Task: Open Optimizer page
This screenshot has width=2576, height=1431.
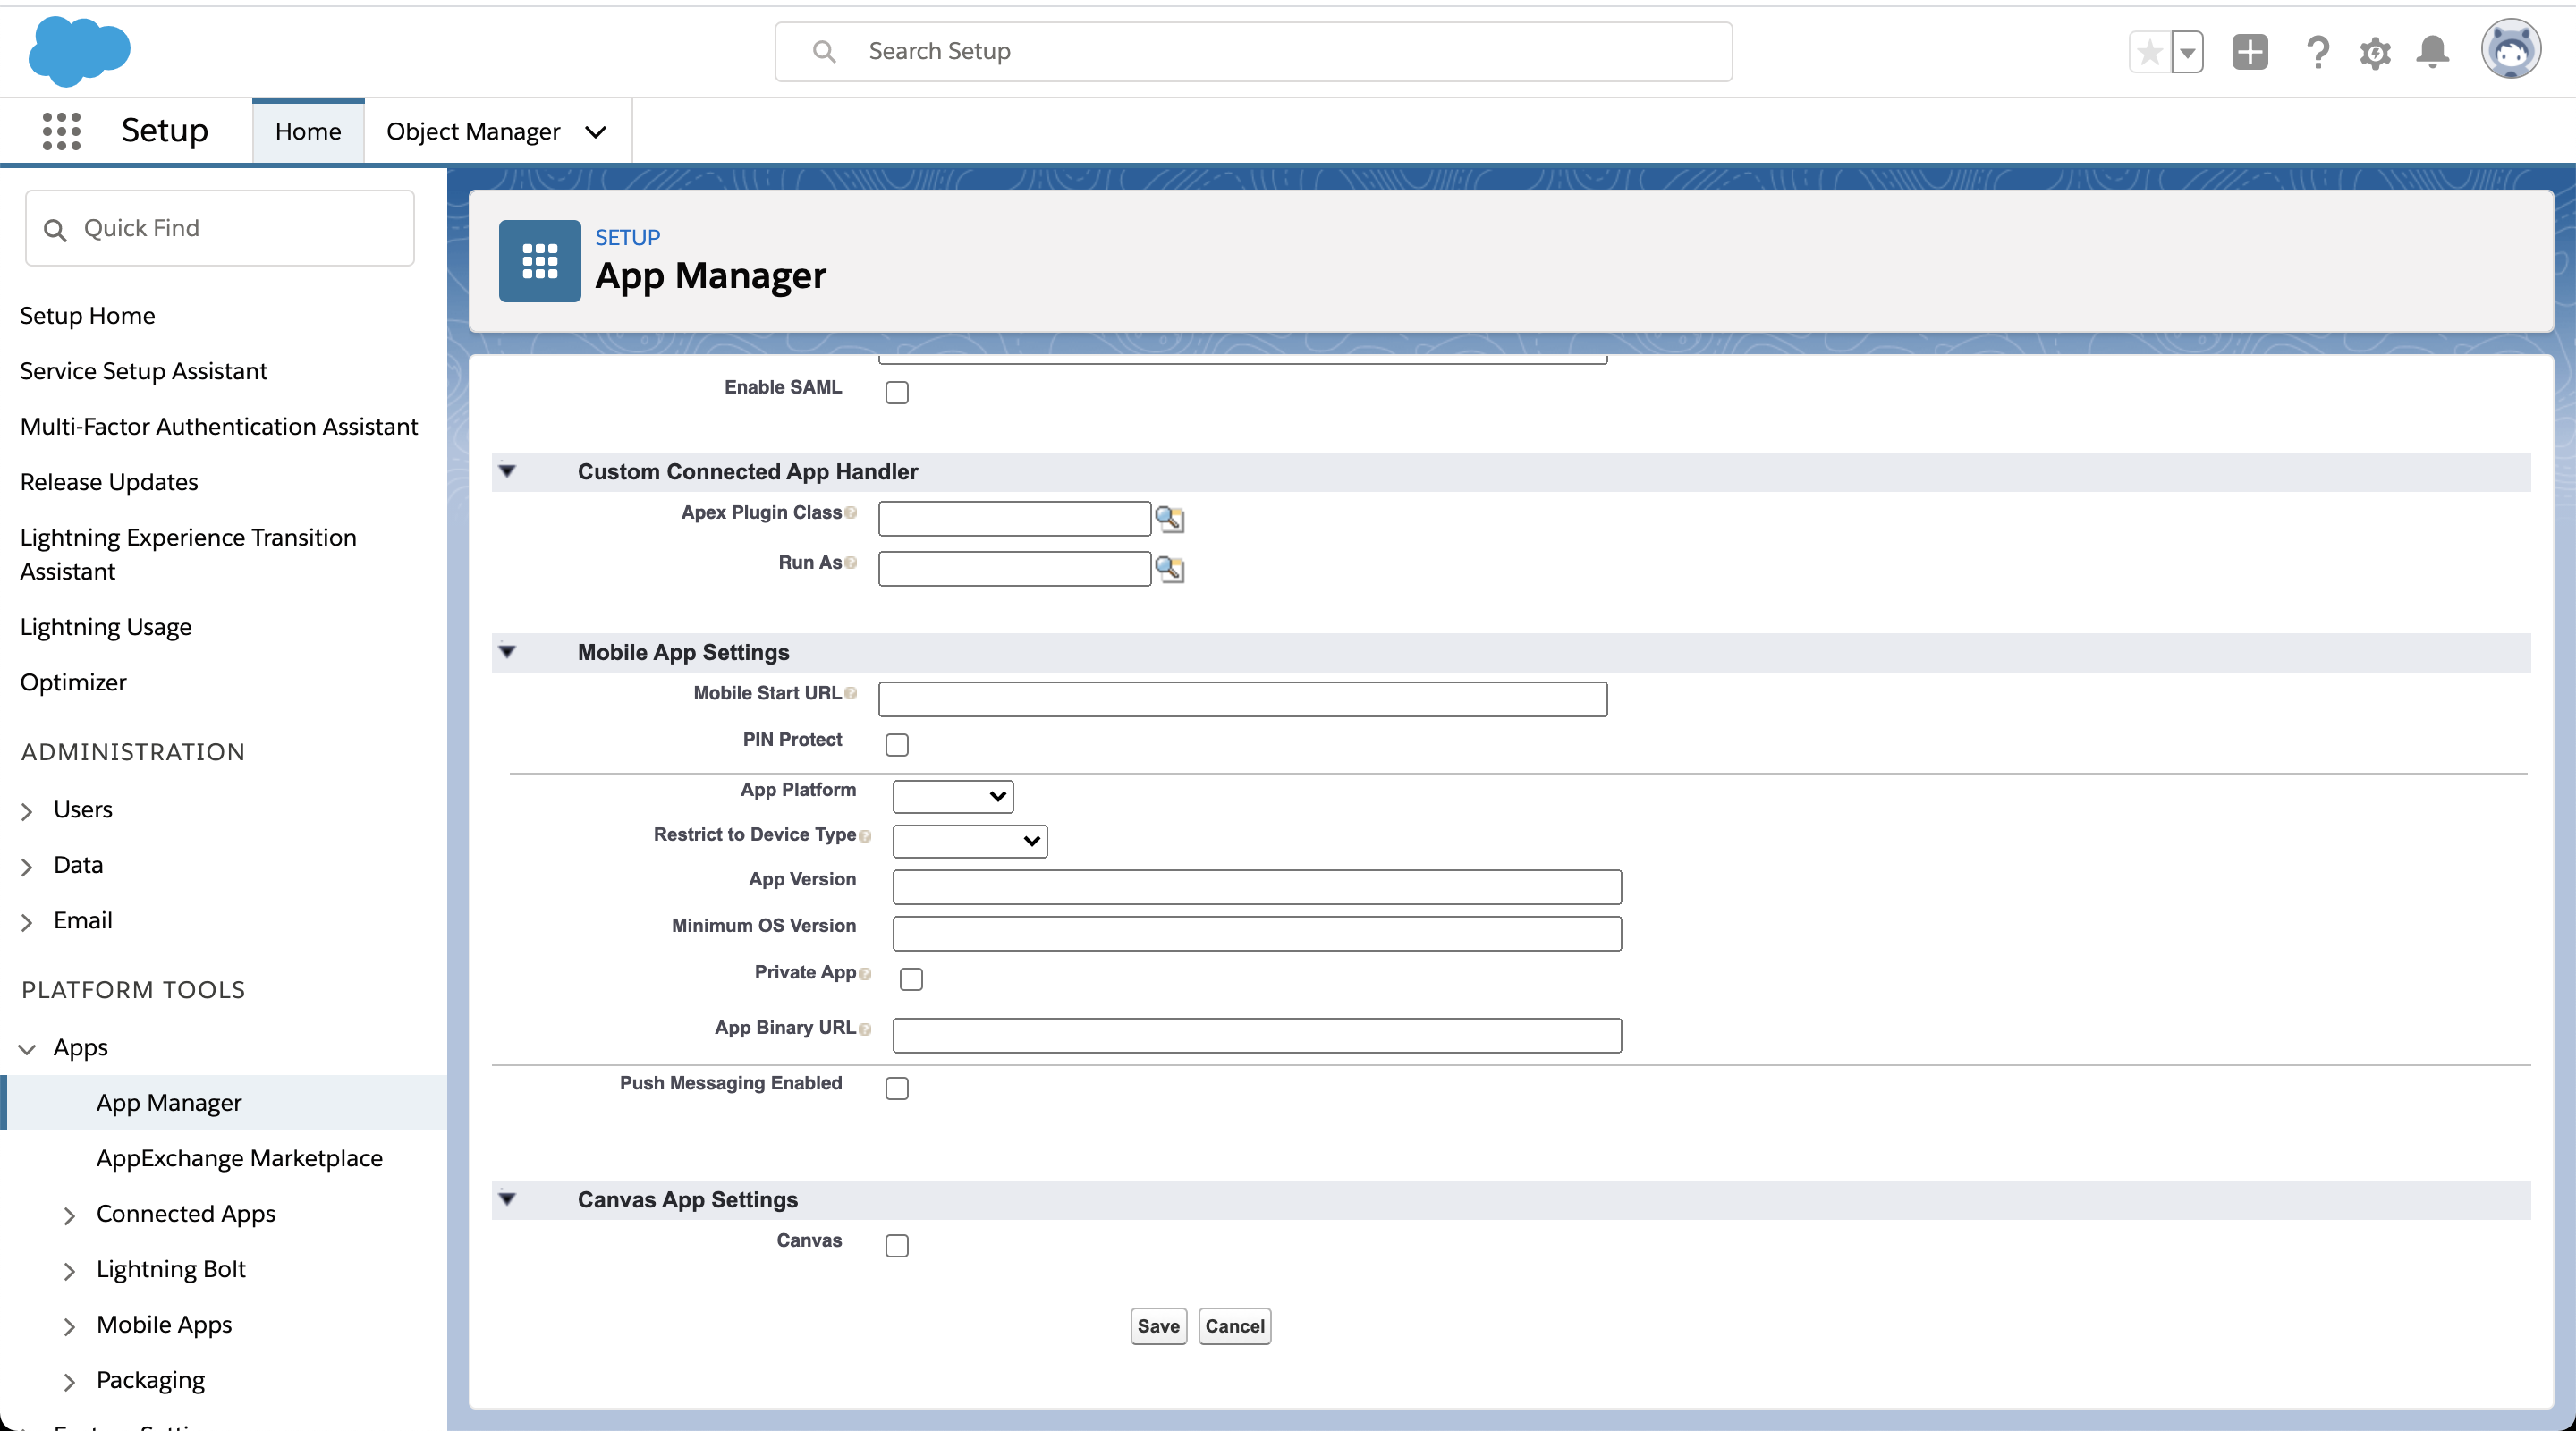Action: click(x=73, y=682)
